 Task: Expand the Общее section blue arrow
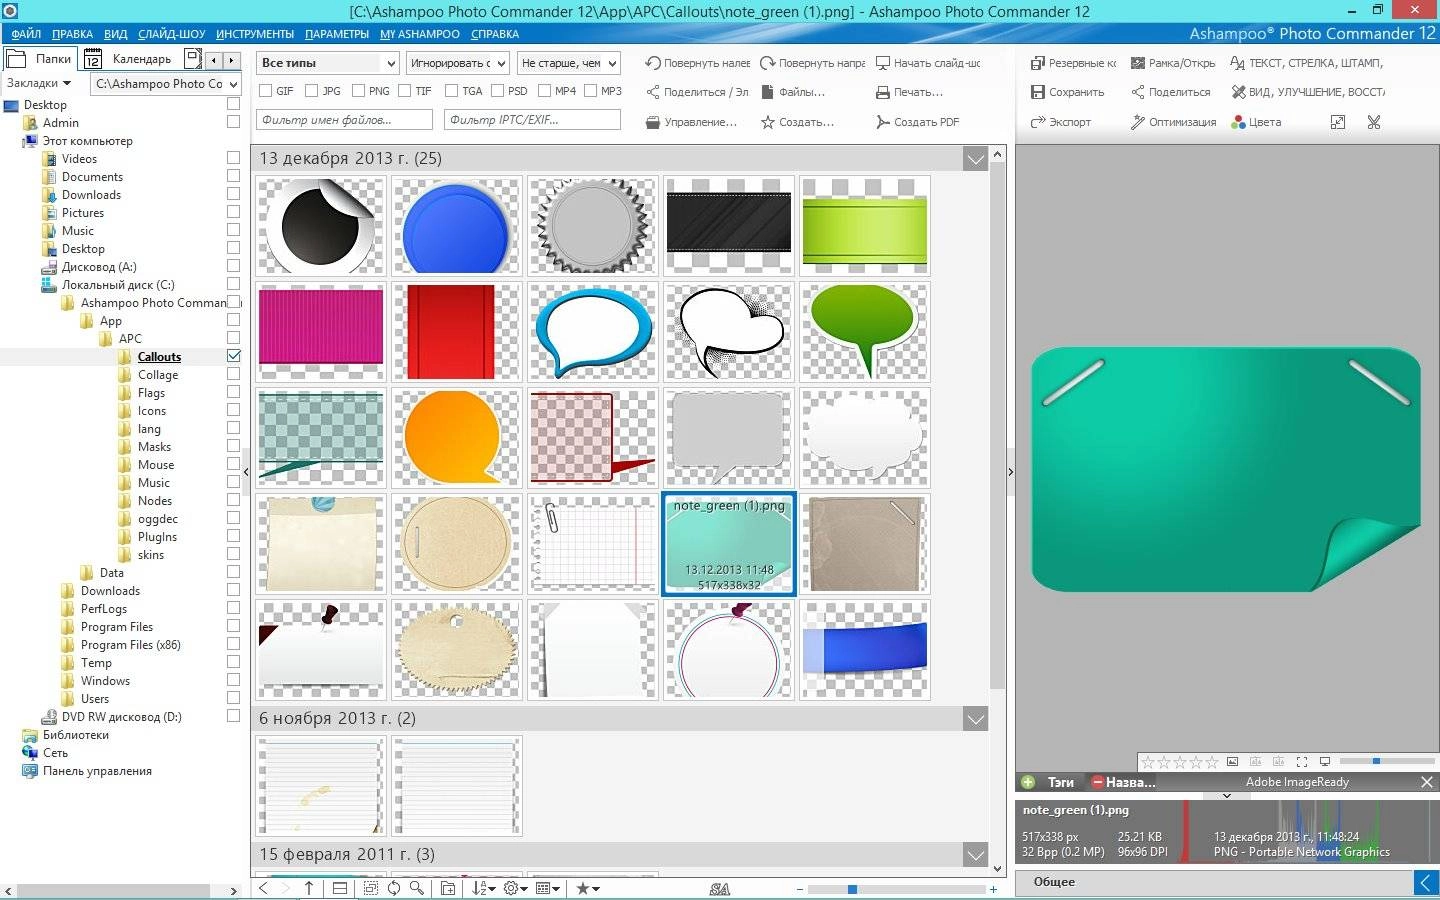[x=1426, y=882]
